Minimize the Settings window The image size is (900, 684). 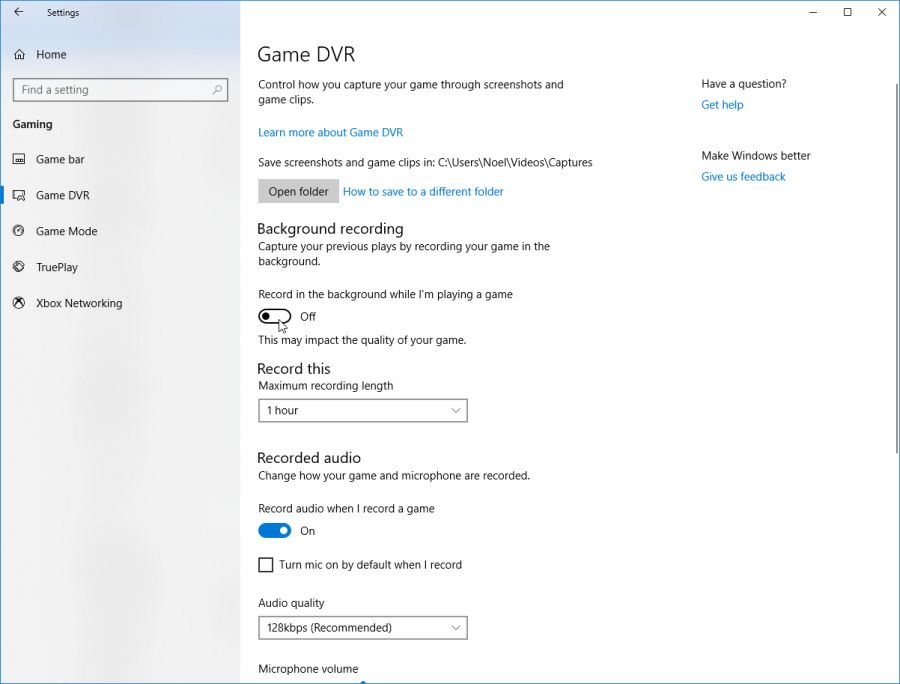pyautogui.click(x=813, y=12)
